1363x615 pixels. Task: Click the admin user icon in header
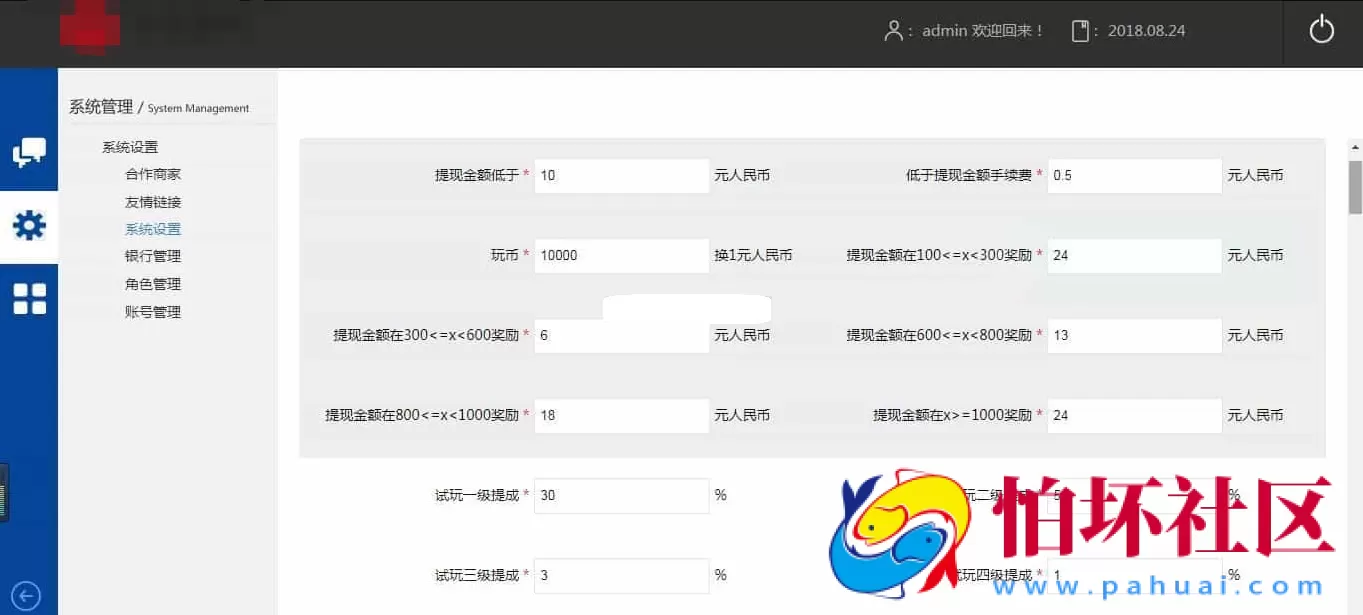coord(893,30)
